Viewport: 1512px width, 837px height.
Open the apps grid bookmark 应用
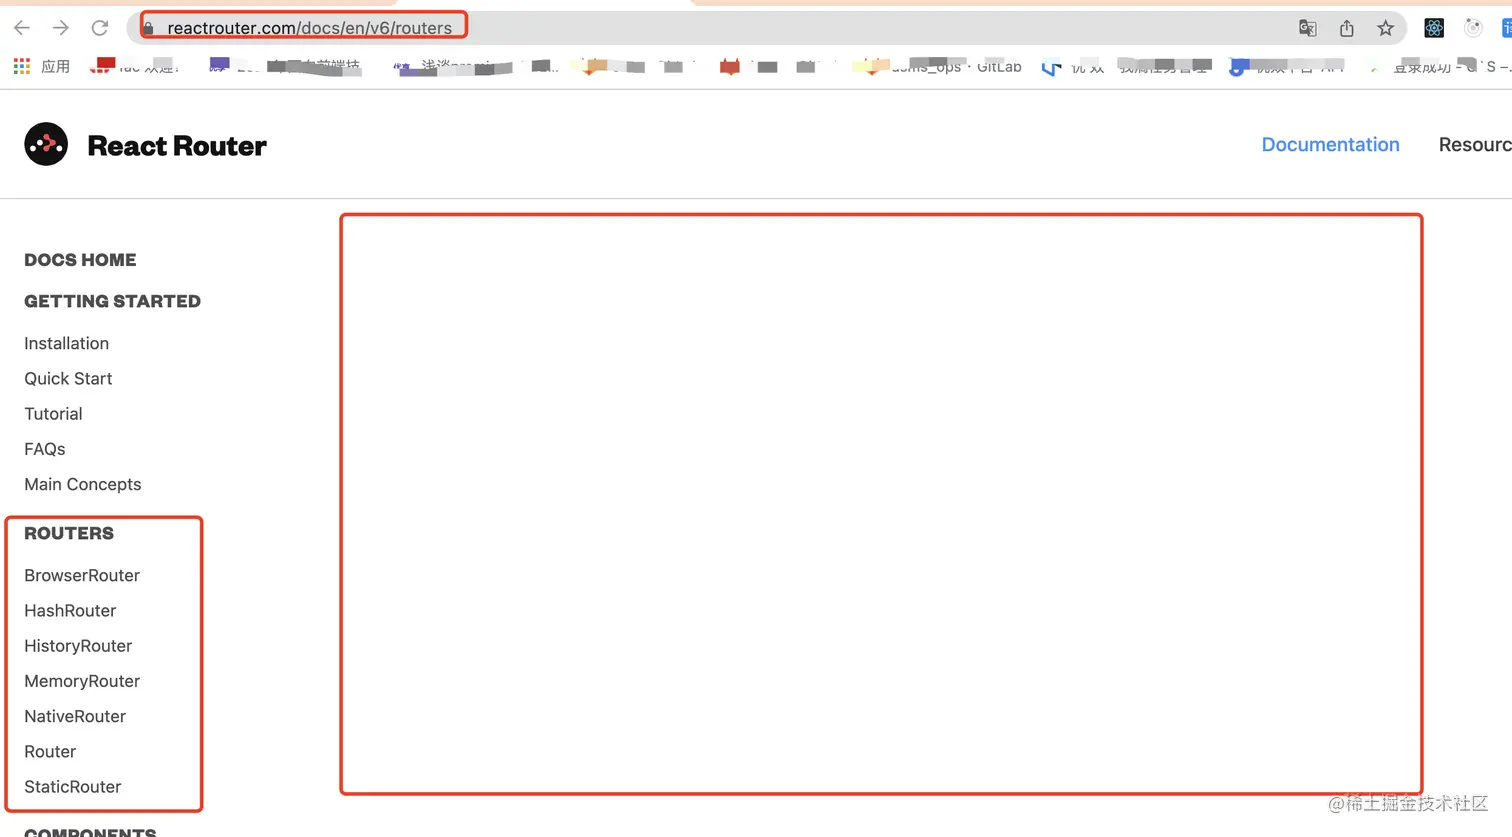coord(41,66)
